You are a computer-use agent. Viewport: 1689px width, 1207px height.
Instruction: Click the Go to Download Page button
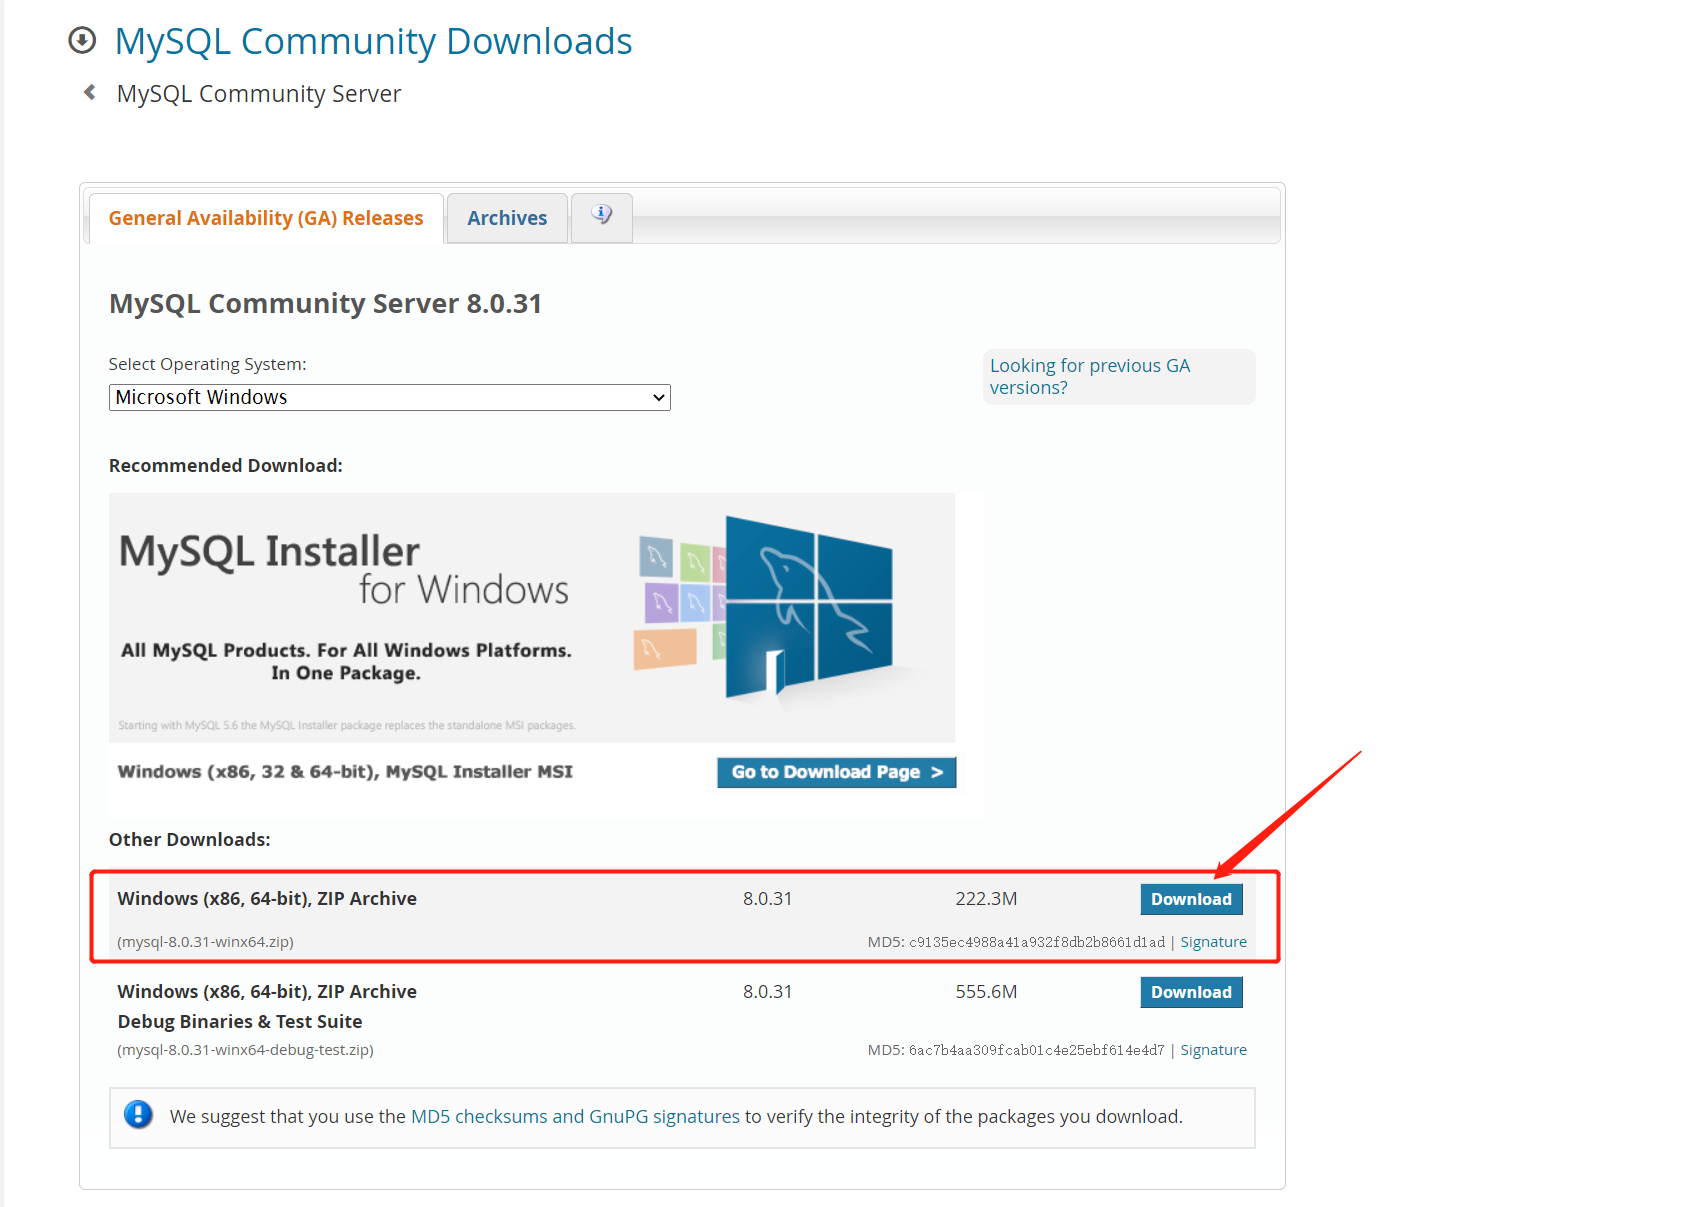click(837, 772)
